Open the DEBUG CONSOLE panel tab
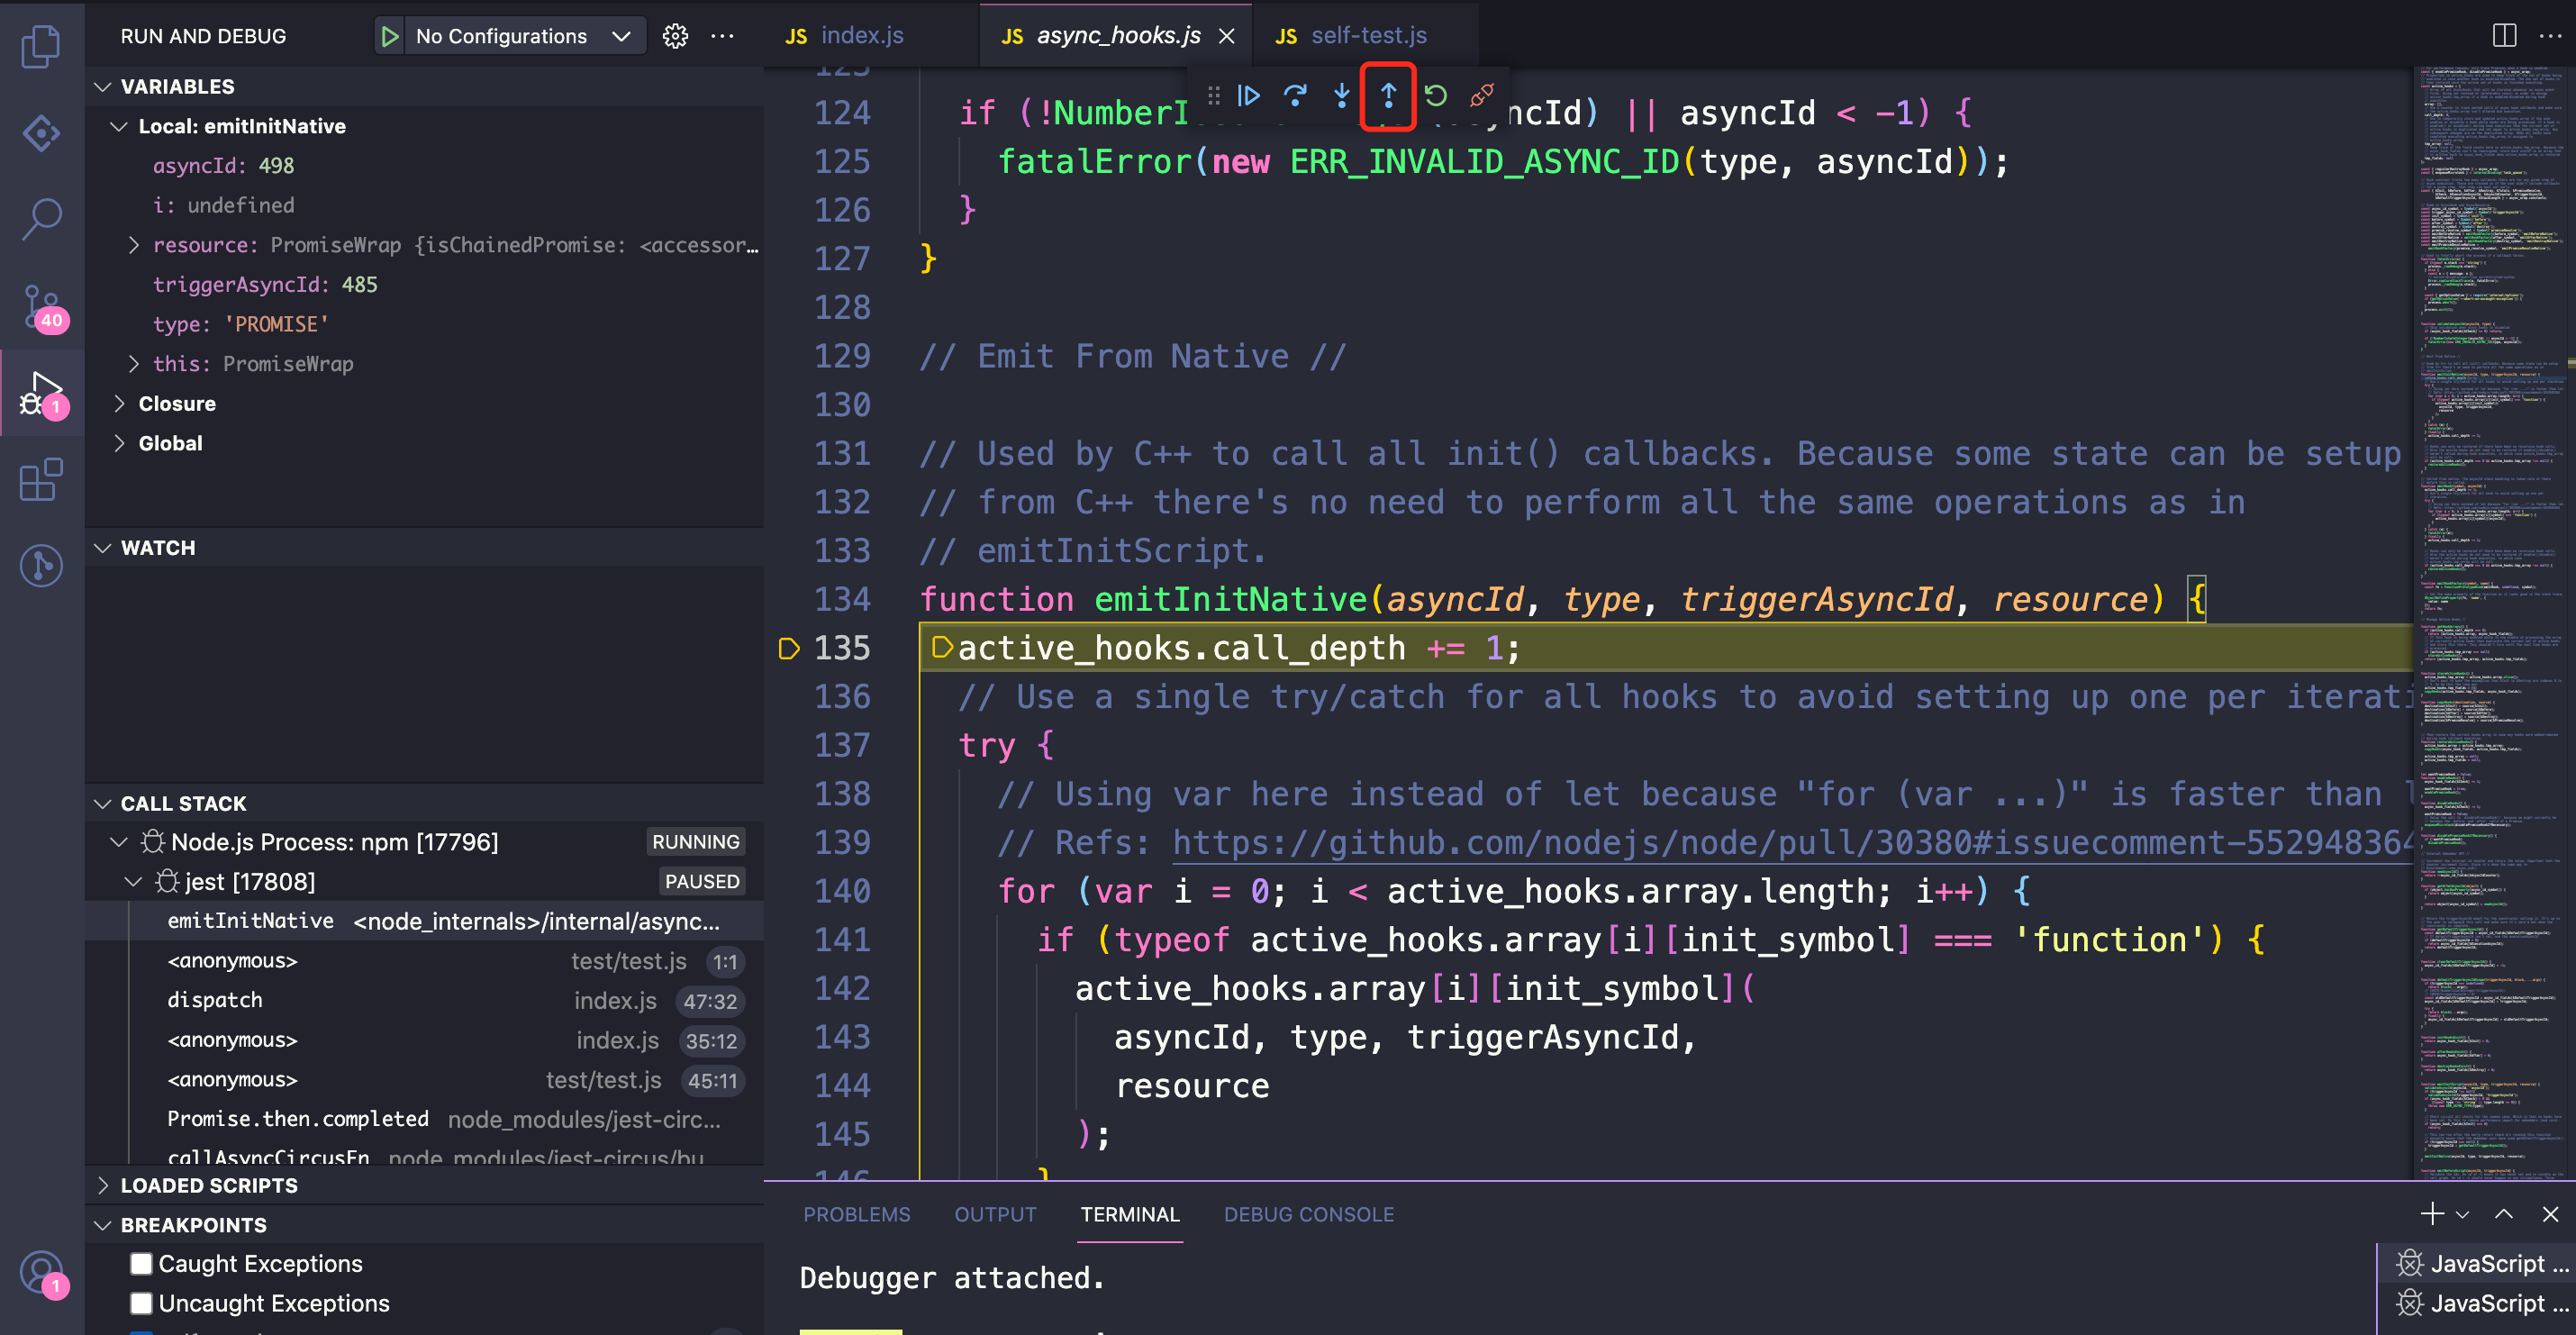The width and height of the screenshot is (2576, 1335). (x=1309, y=1214)
